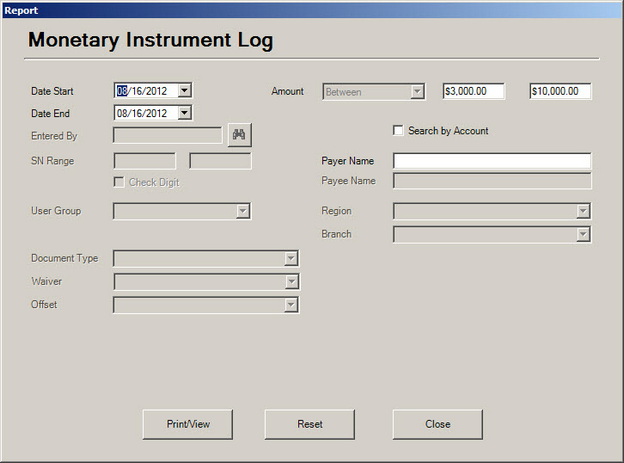The image size is (624, 463).
Task: Click the binoculars lookup icon beside Entered By
Action: click(x=240, y=135)
